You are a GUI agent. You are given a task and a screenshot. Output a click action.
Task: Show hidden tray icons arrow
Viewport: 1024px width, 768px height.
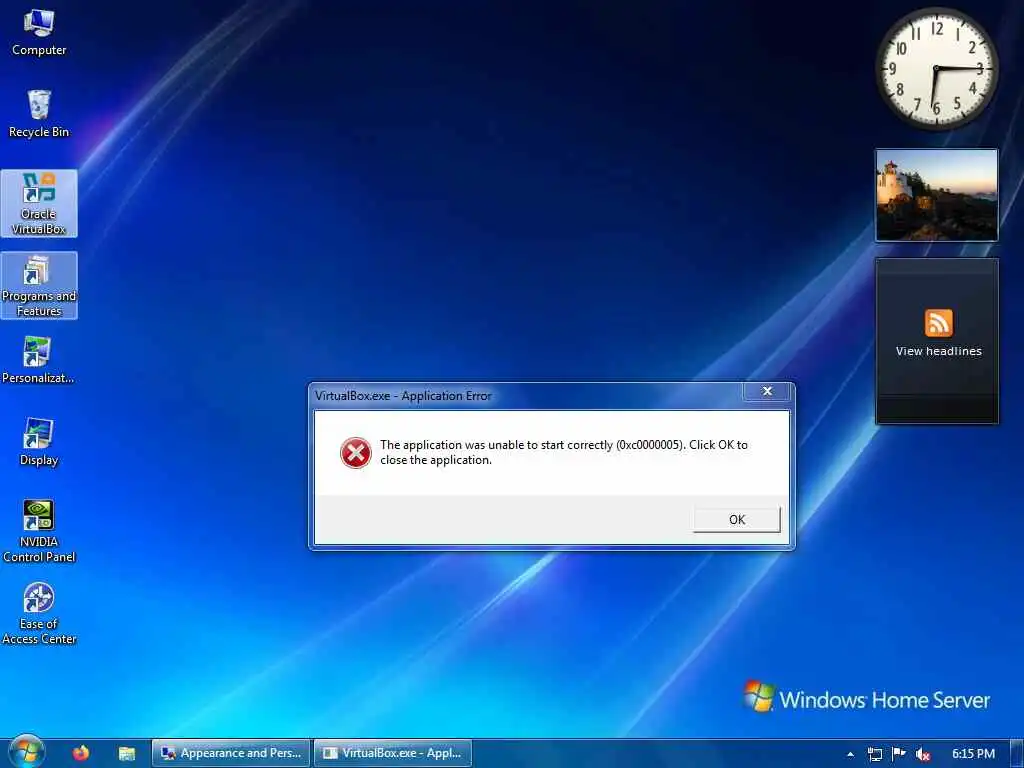click(850, 754)
